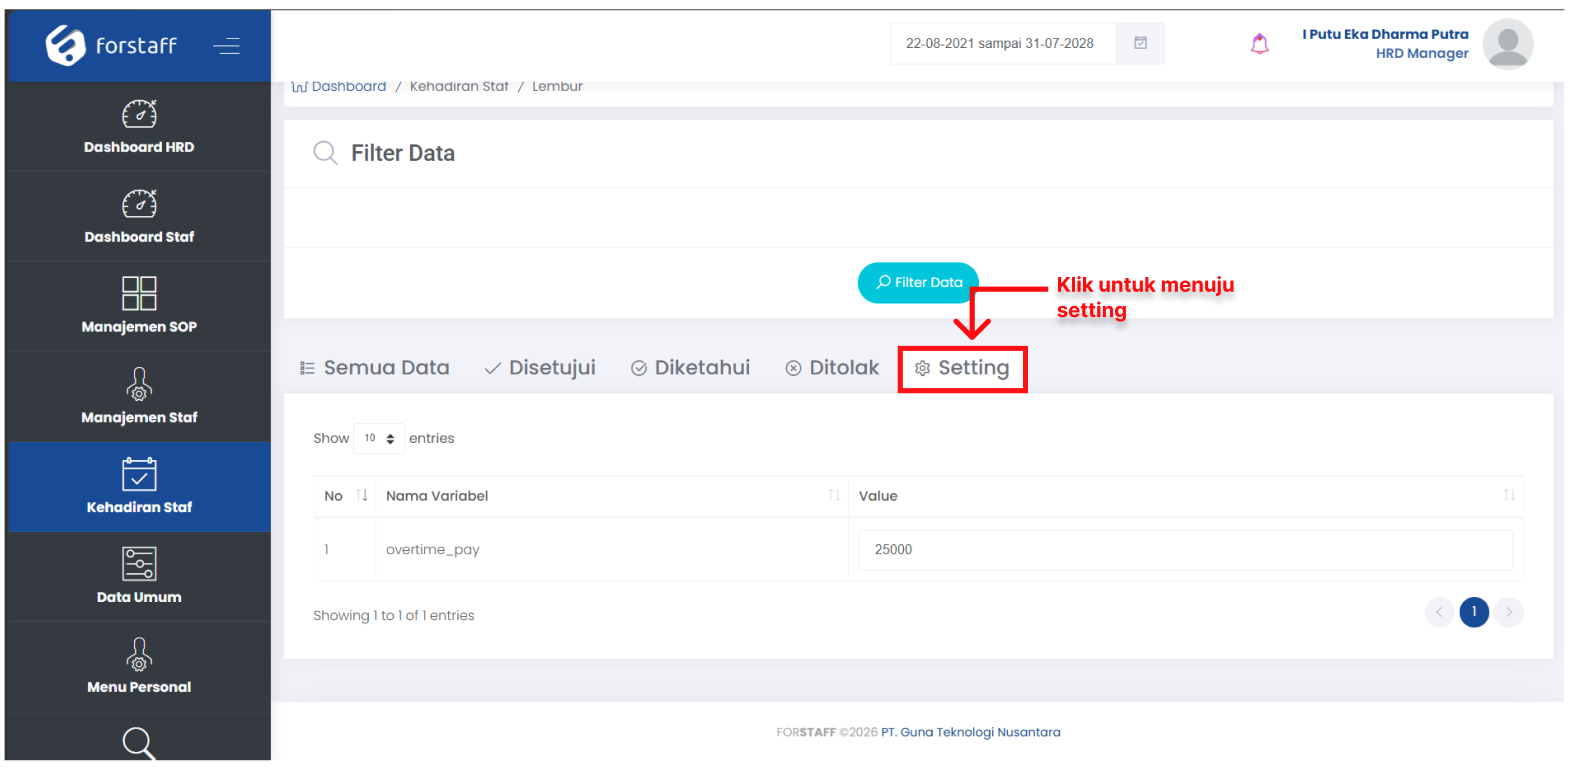Go to the previous table page
Image resolution: width=1576 pixels, height=770 pixels.
point(1440,612)
